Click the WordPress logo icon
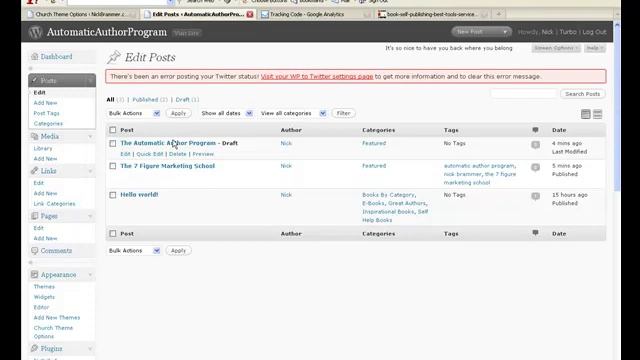This screenshot has height=360, width=640. click(36, 32)
